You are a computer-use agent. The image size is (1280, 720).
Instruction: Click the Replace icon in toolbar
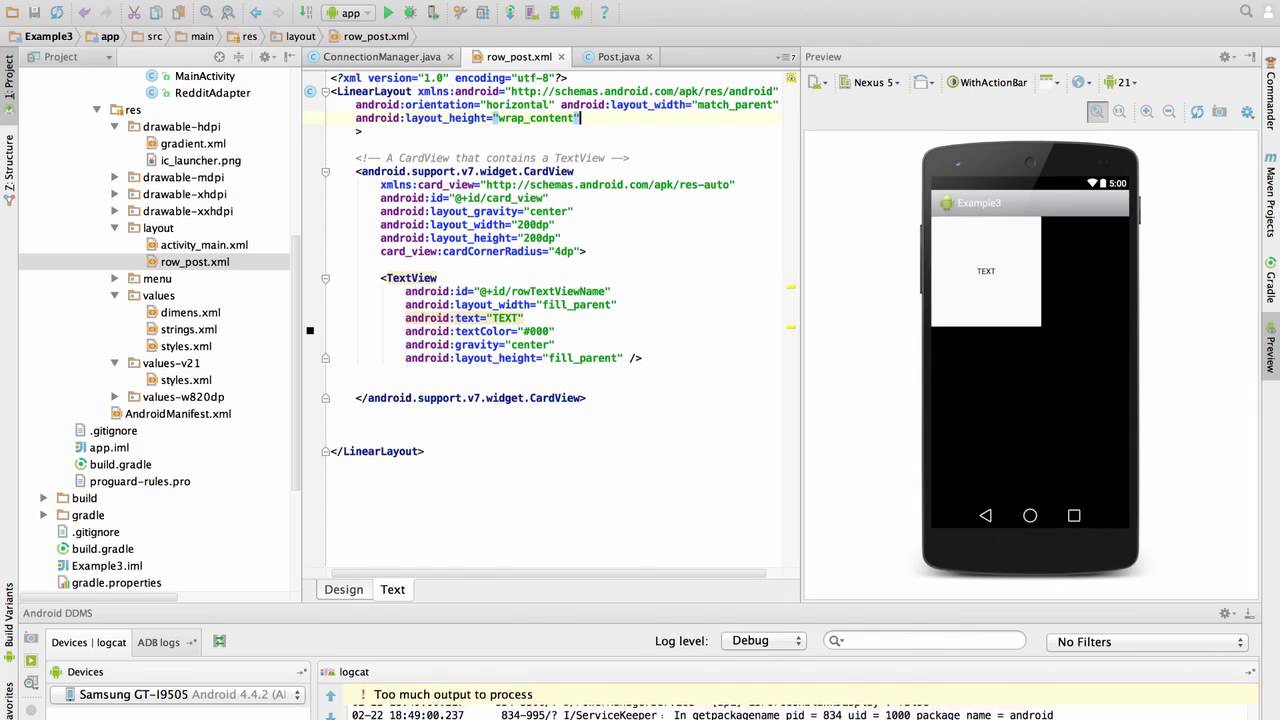pos(229,13)
